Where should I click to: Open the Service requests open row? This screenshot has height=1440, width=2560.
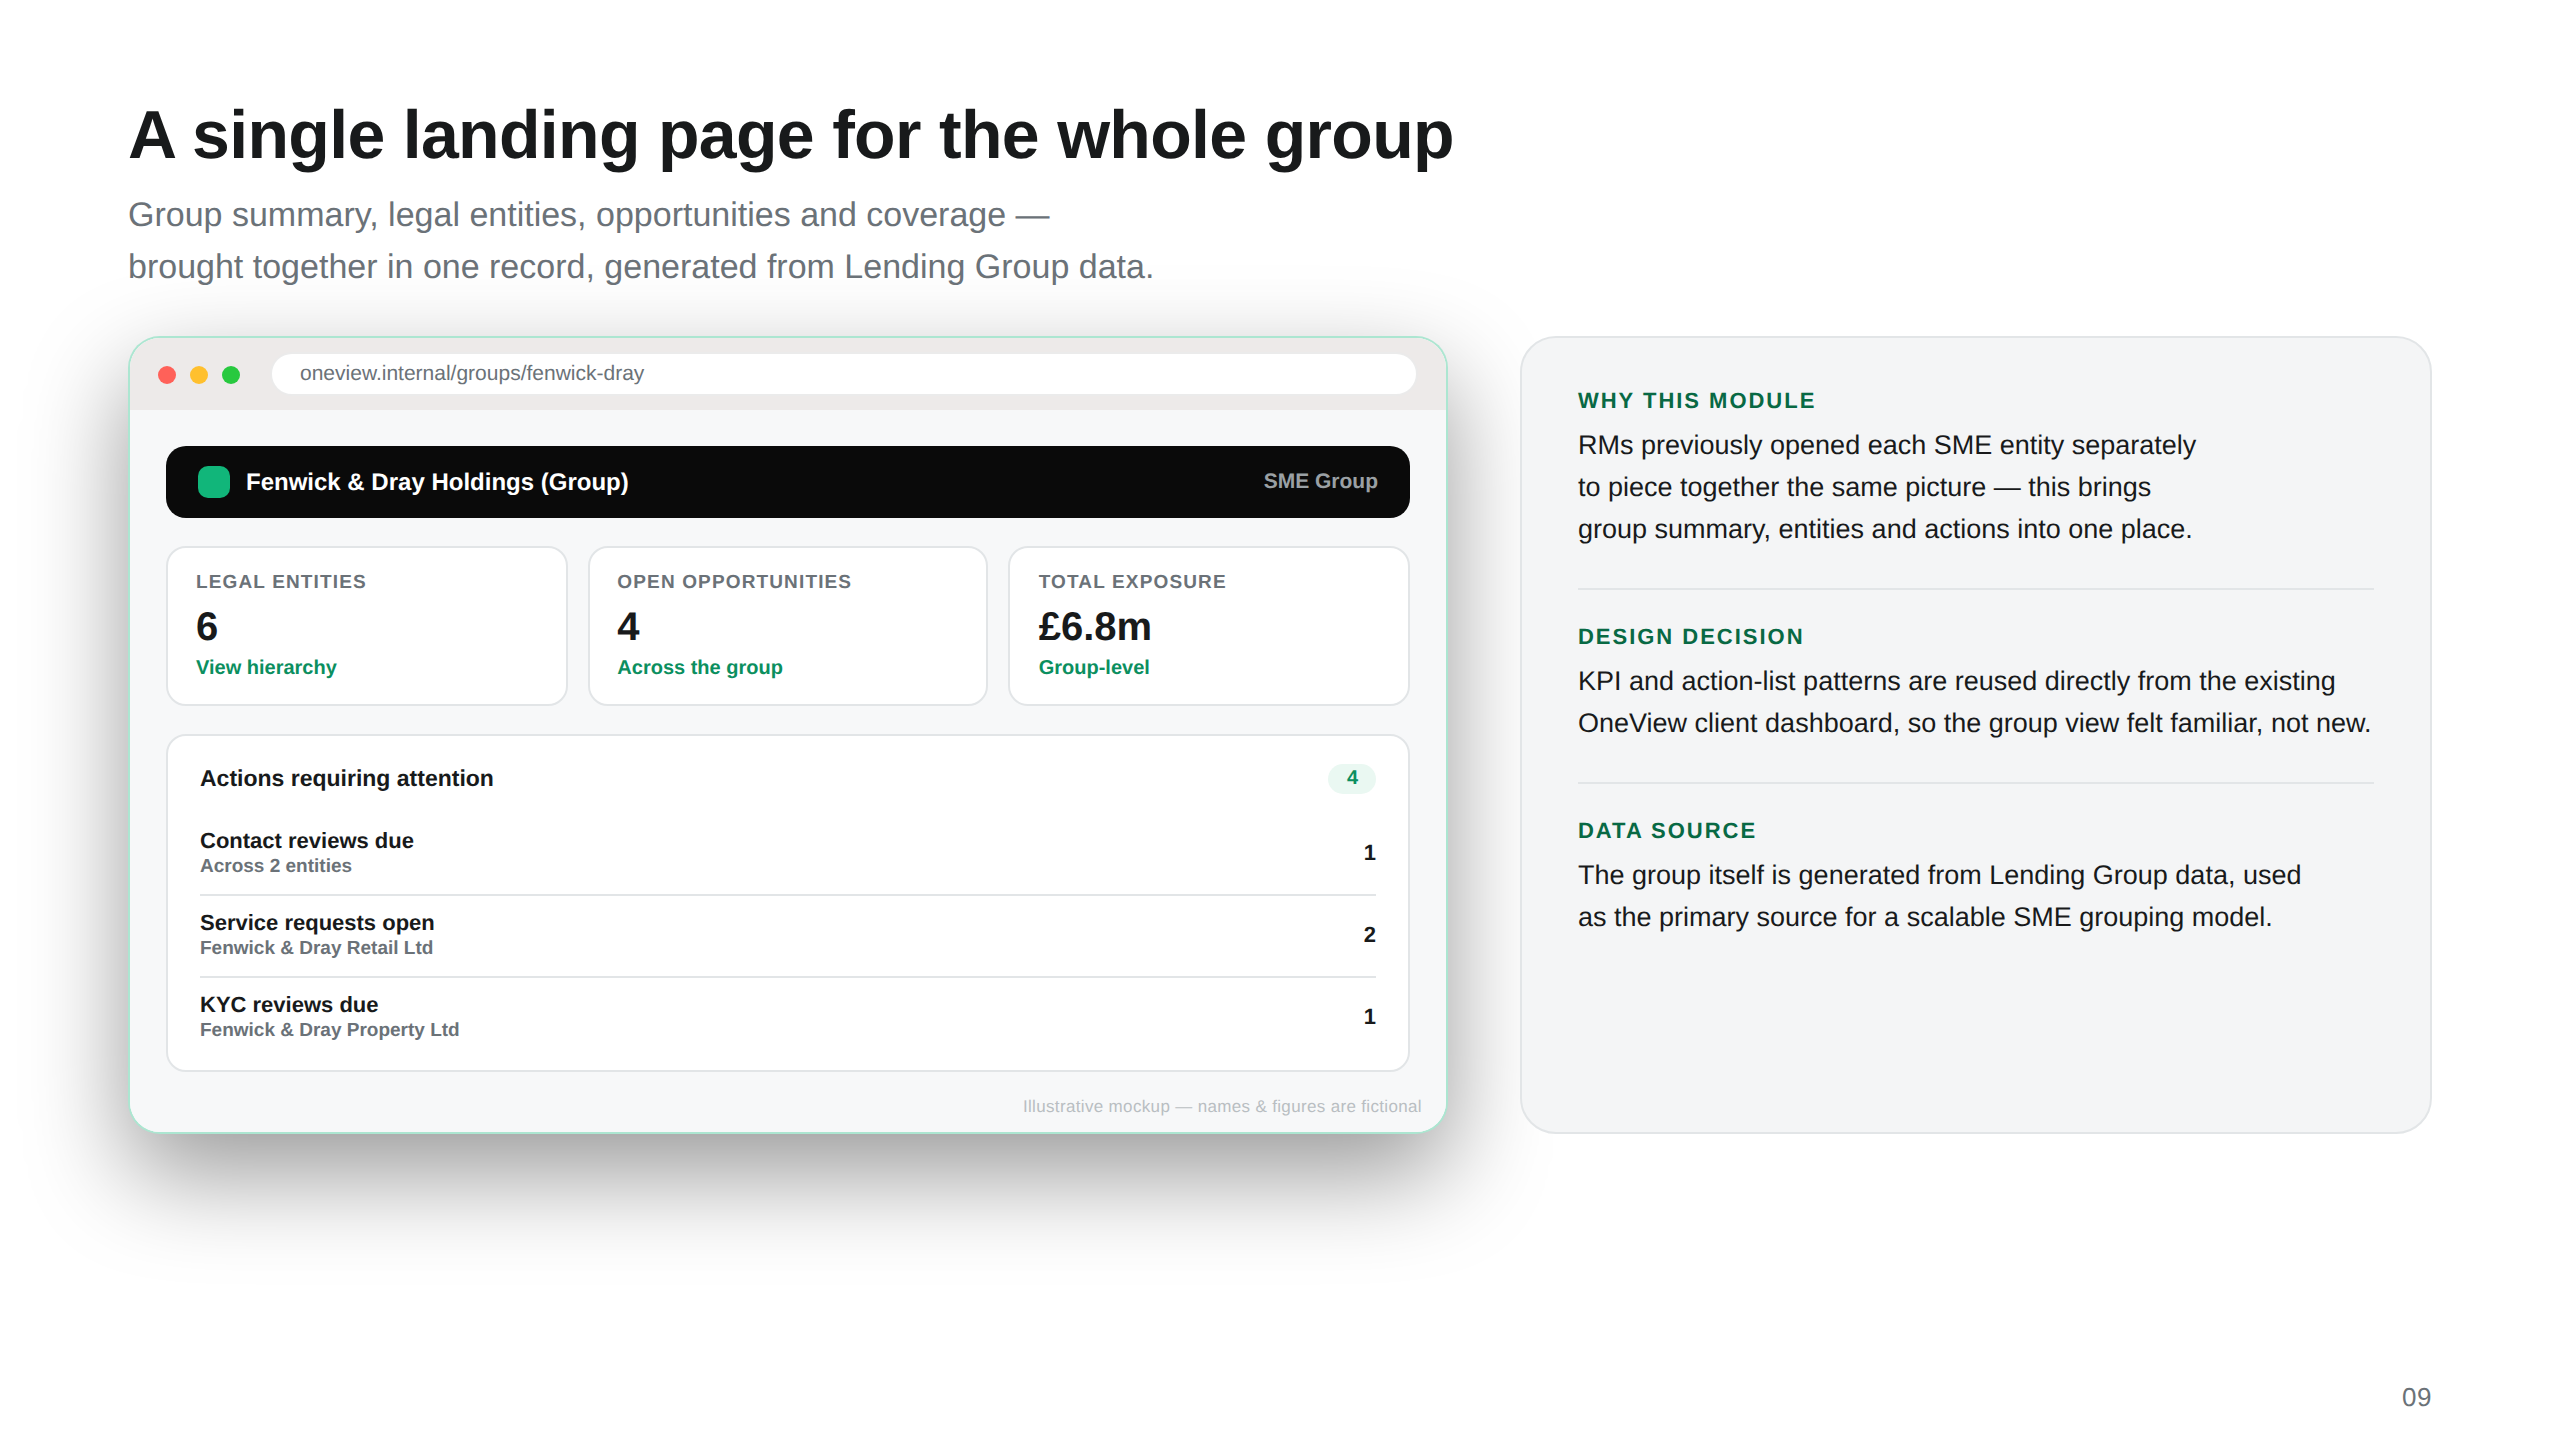[x=788, y=935]
